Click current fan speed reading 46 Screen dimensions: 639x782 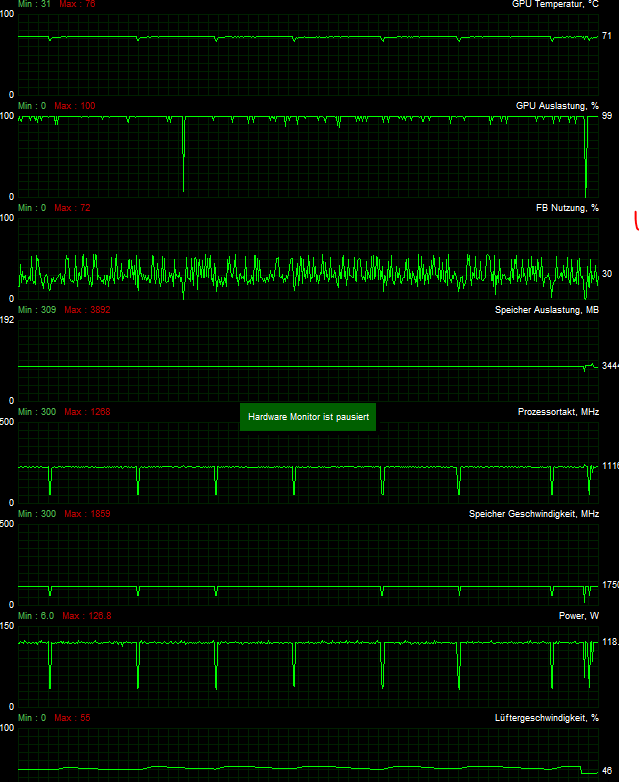point(607,771)
